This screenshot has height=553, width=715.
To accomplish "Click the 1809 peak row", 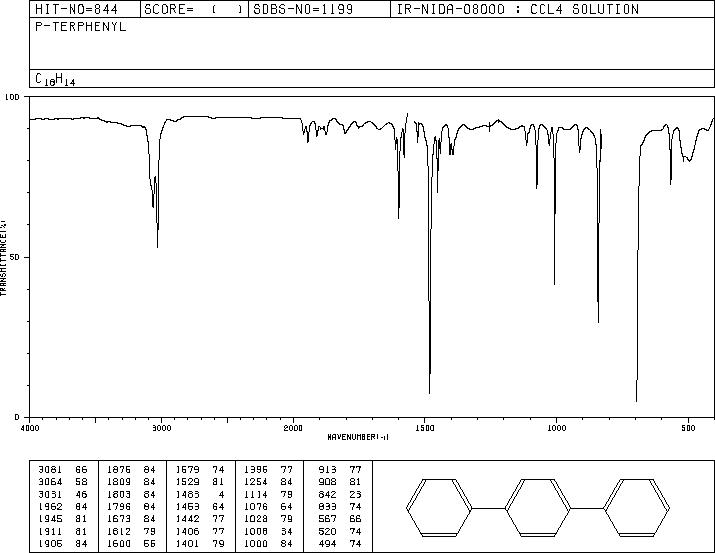I will coord(131,482).
